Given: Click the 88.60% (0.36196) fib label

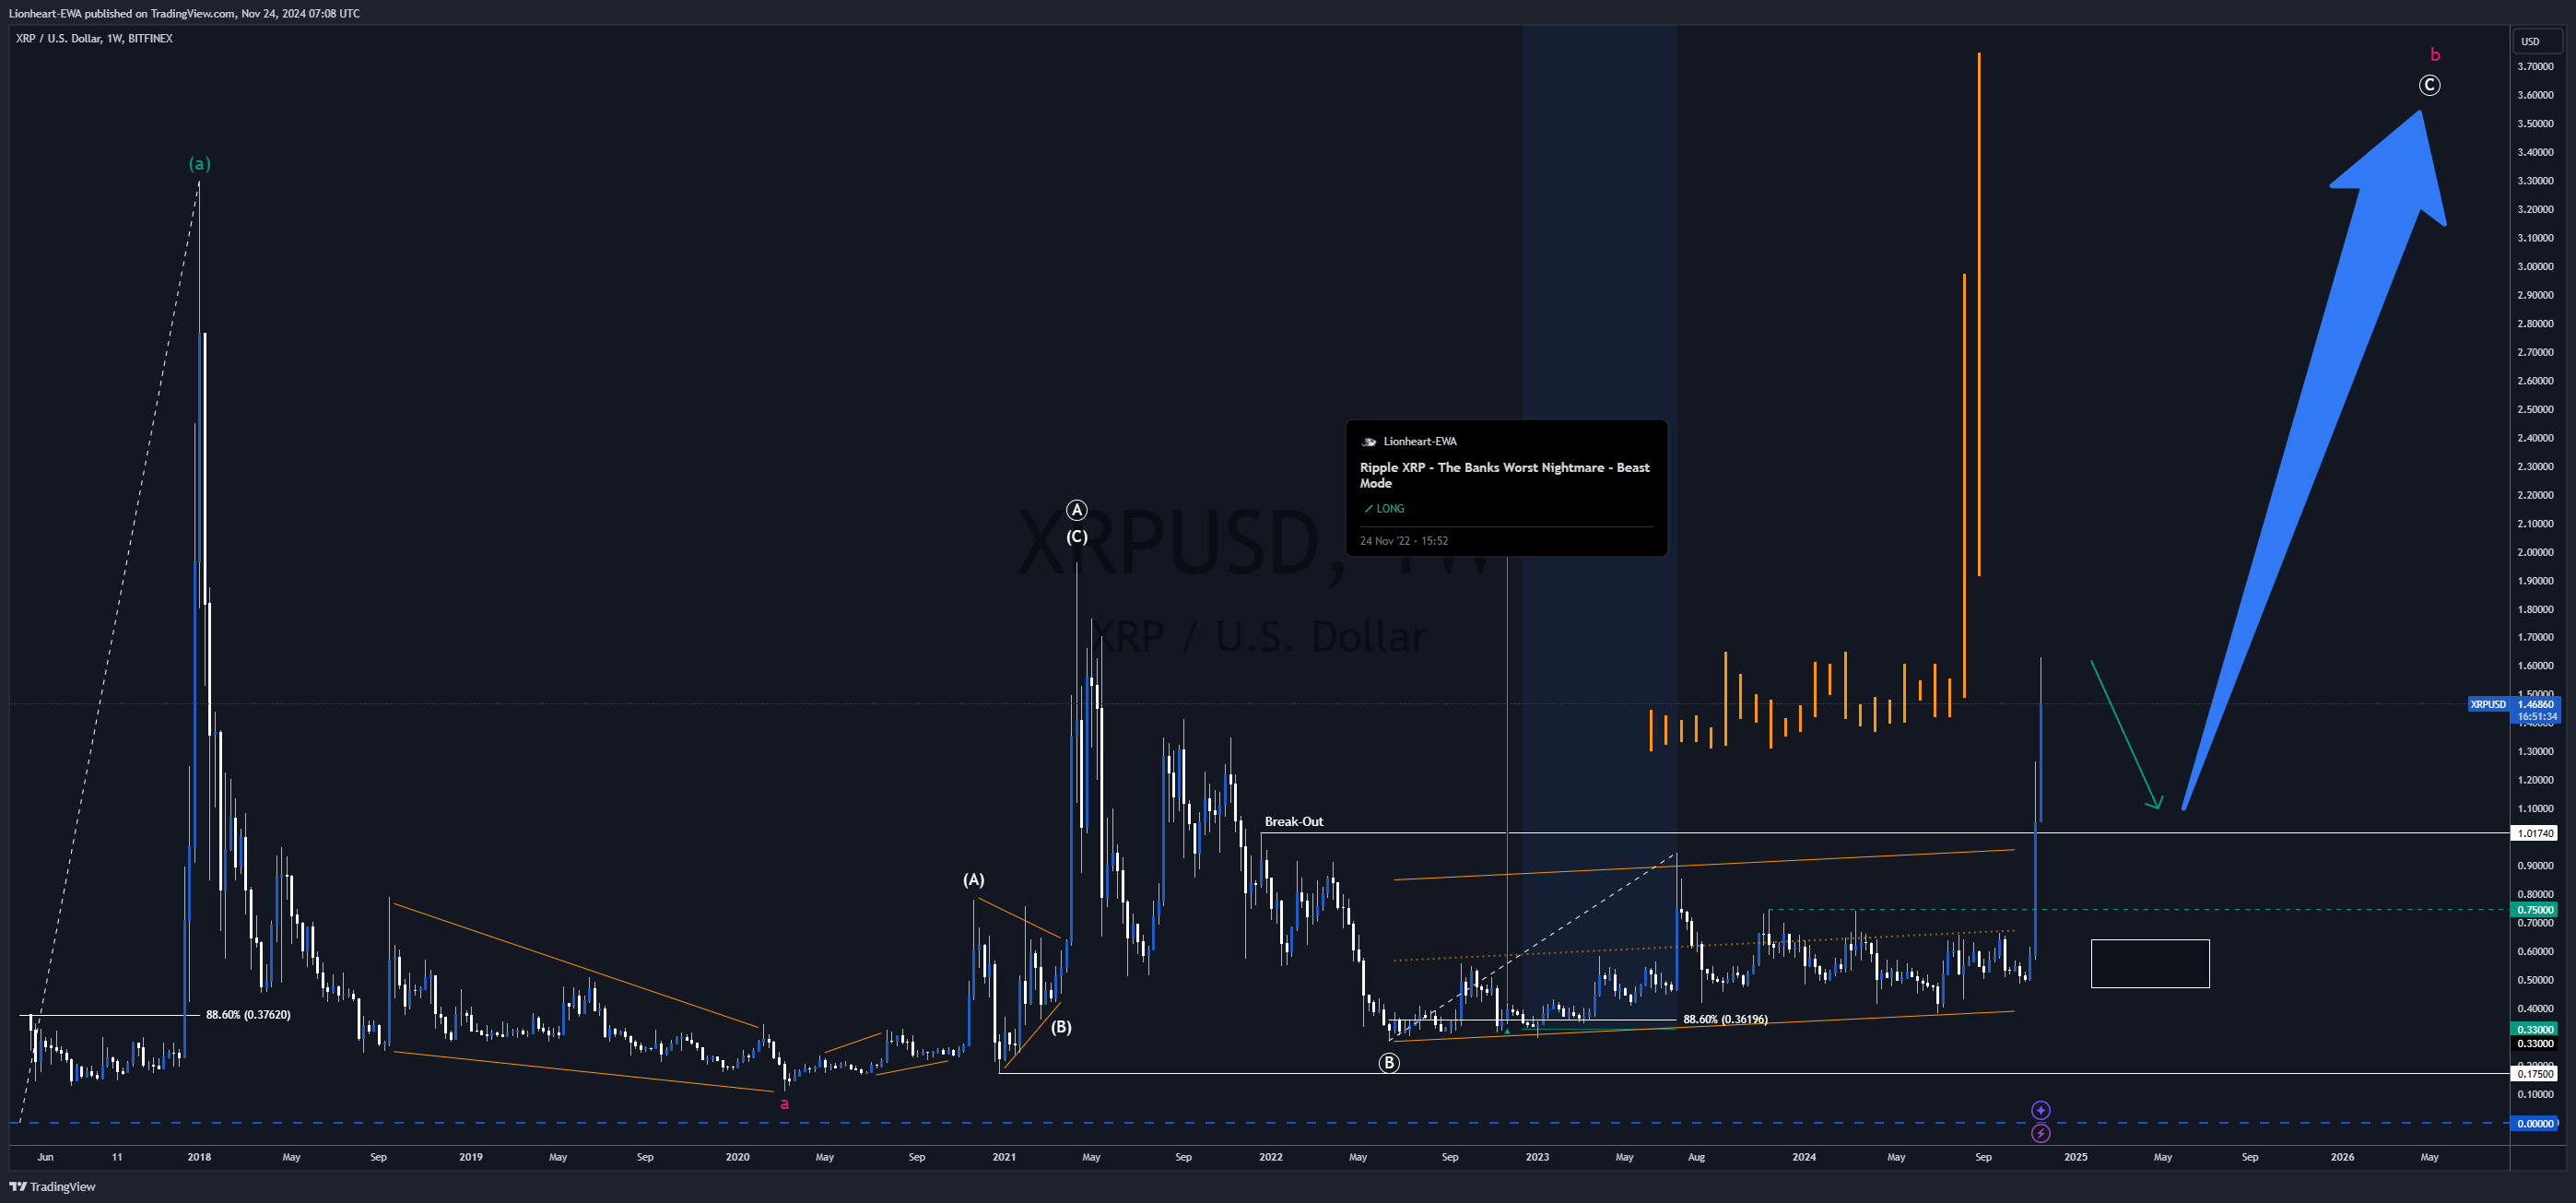Looking at the screenshot, I should click(1725, 1019).
